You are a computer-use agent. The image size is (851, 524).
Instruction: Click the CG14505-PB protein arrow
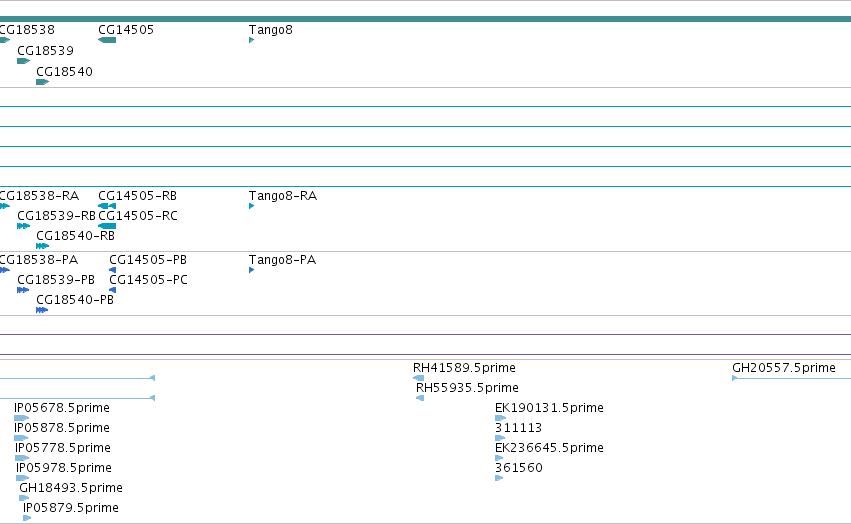[x=112, y=270]
